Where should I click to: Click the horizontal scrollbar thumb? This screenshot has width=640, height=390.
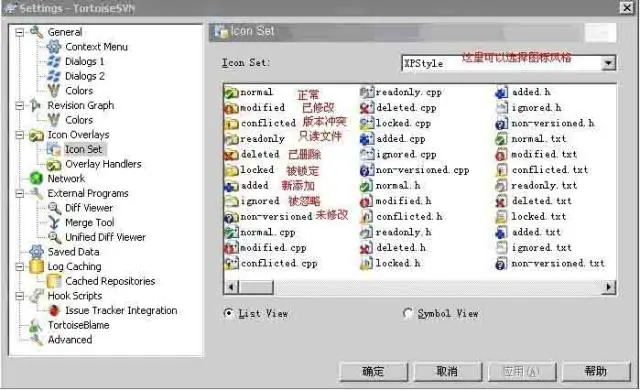tap(255, 287)
